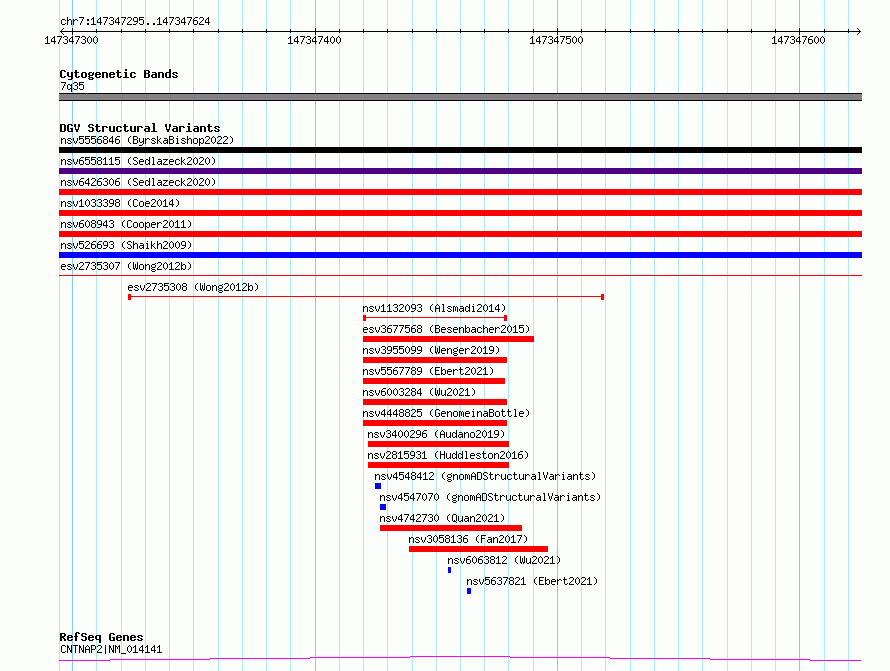Open variant nsv3955099 (Wenger2019) label
The width and height of the screenshot is (890, 671).
pos(431,350)
